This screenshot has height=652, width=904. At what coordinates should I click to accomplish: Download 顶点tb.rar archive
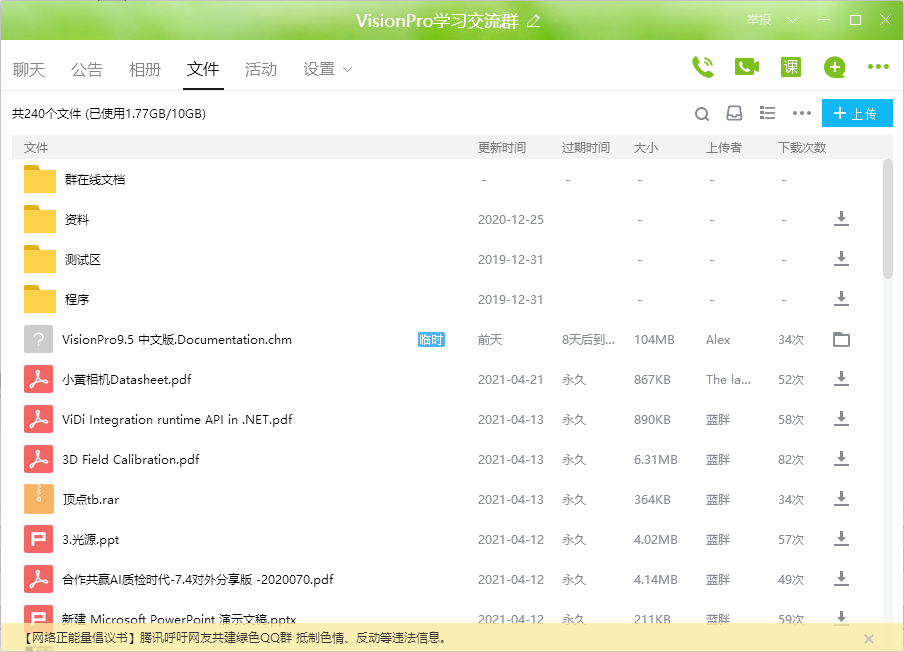841,499
